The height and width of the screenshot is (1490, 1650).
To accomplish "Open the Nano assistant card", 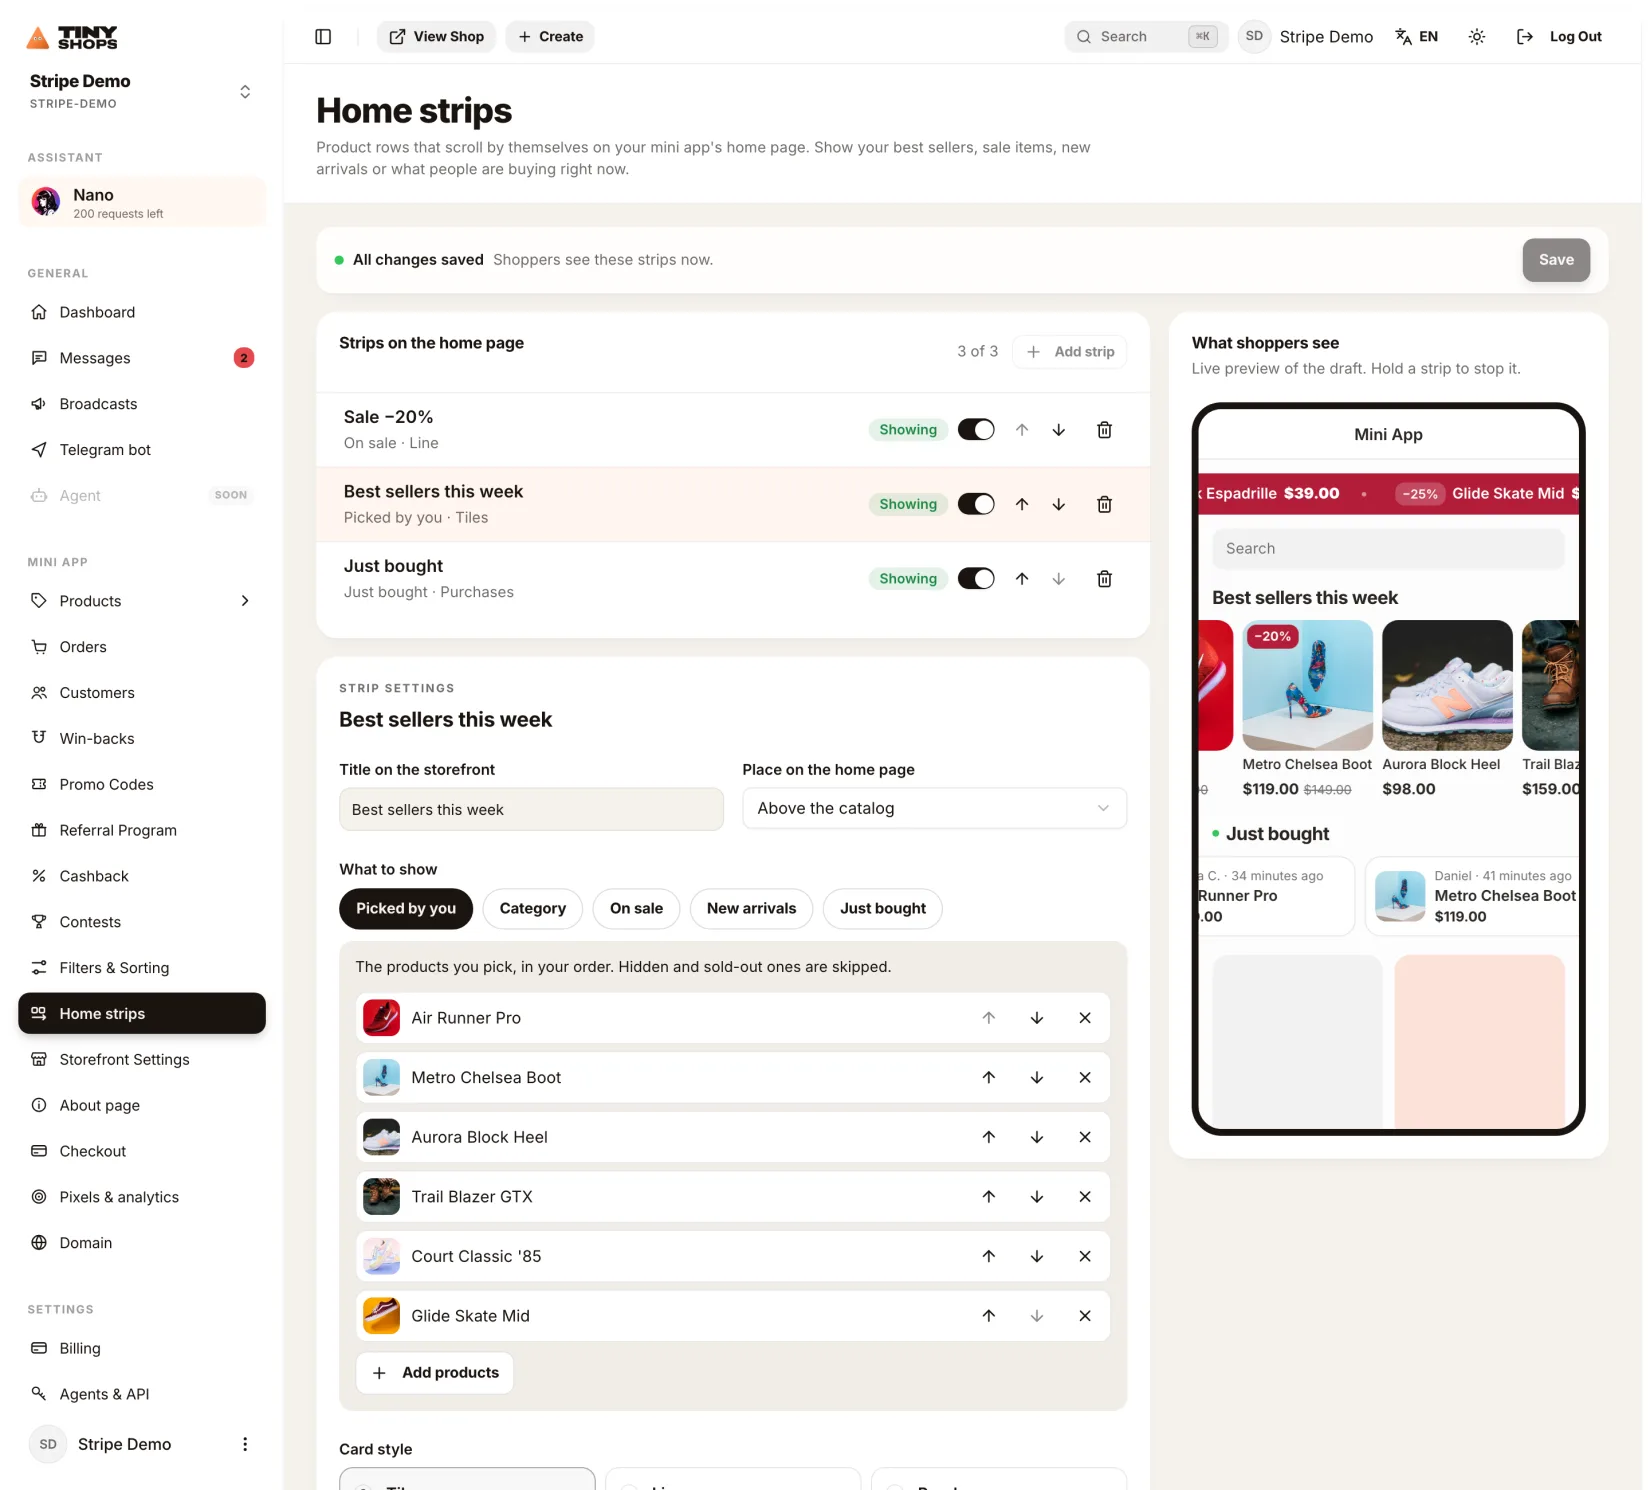I will pyautogui.click(x=142, y=202).
